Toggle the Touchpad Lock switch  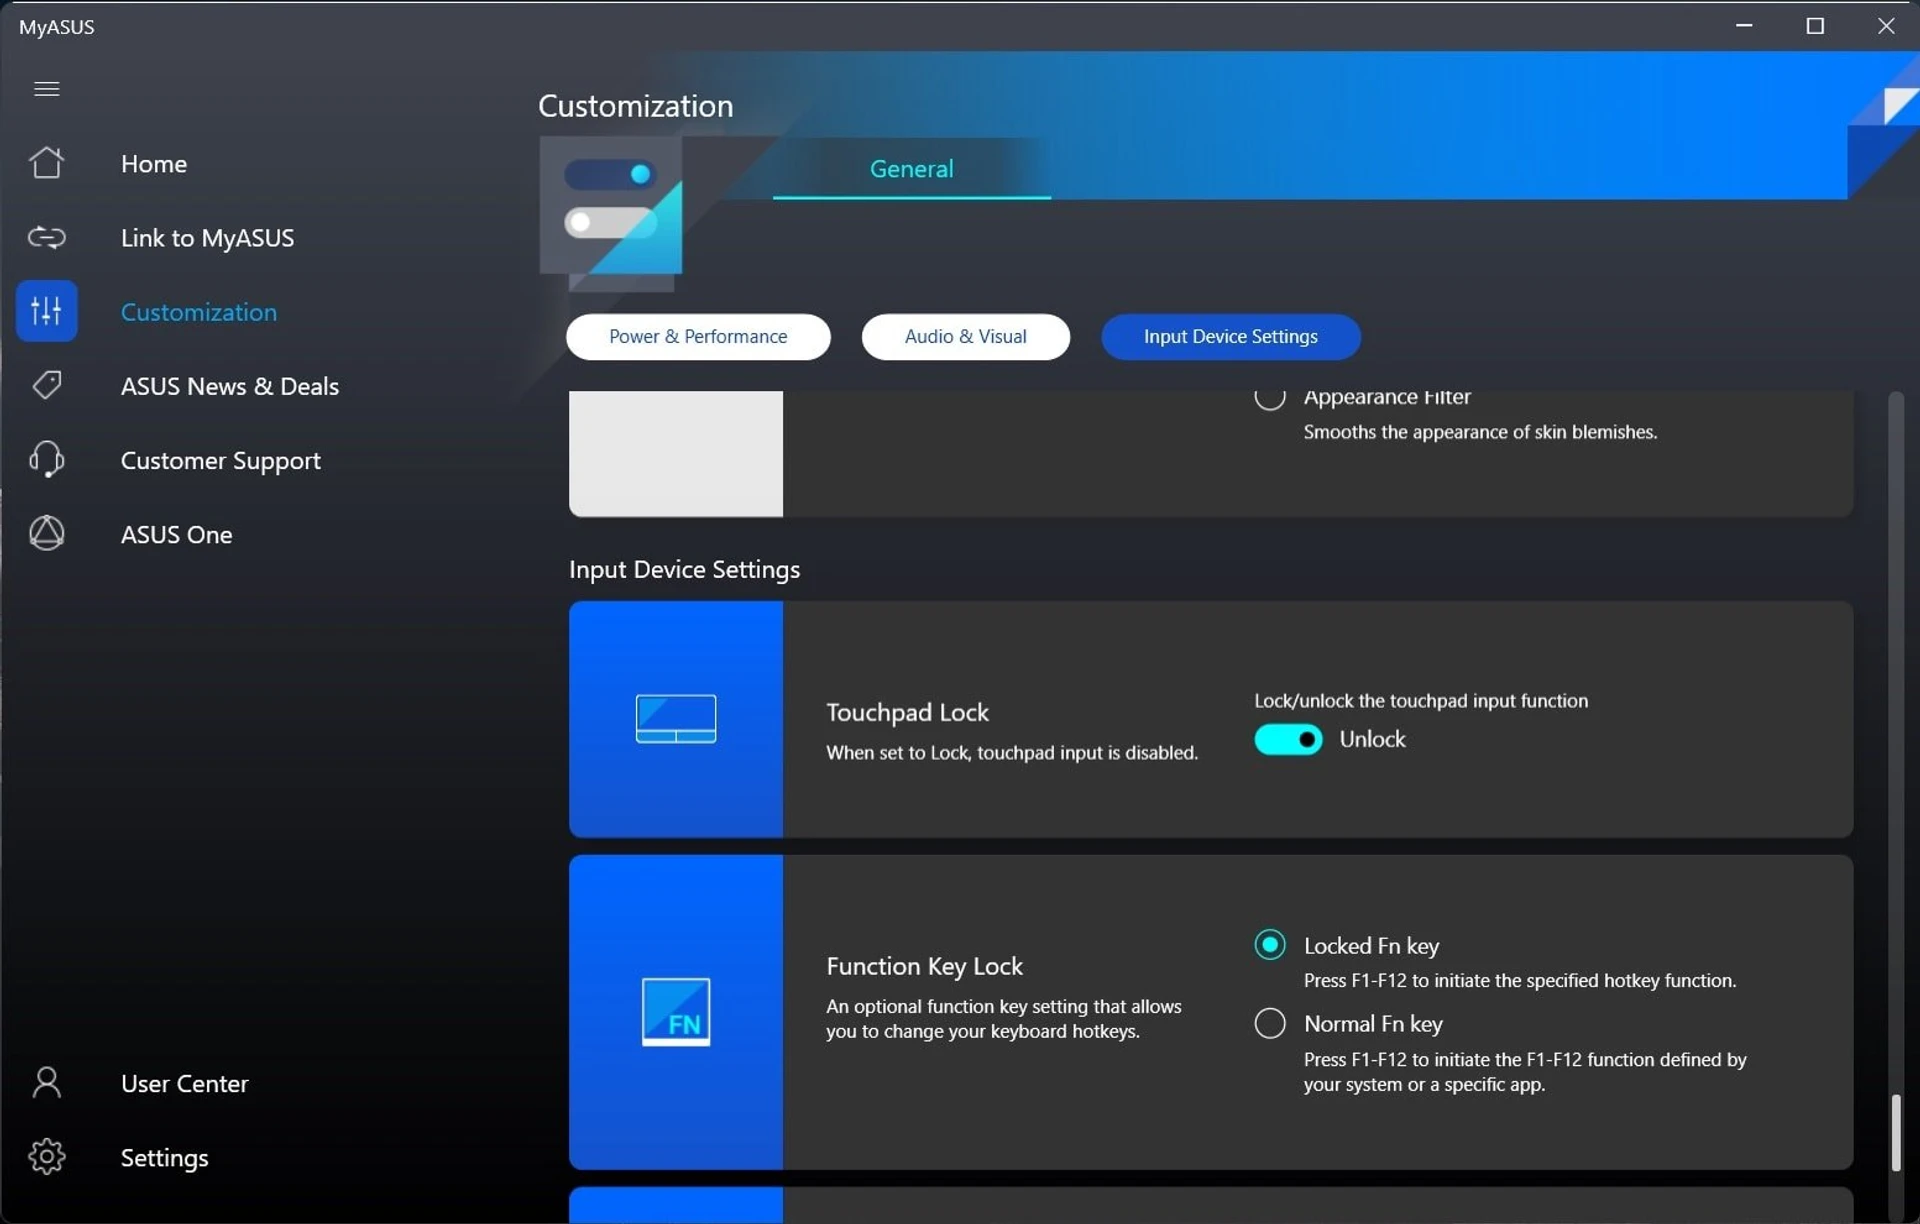(x=1288, y=739)
